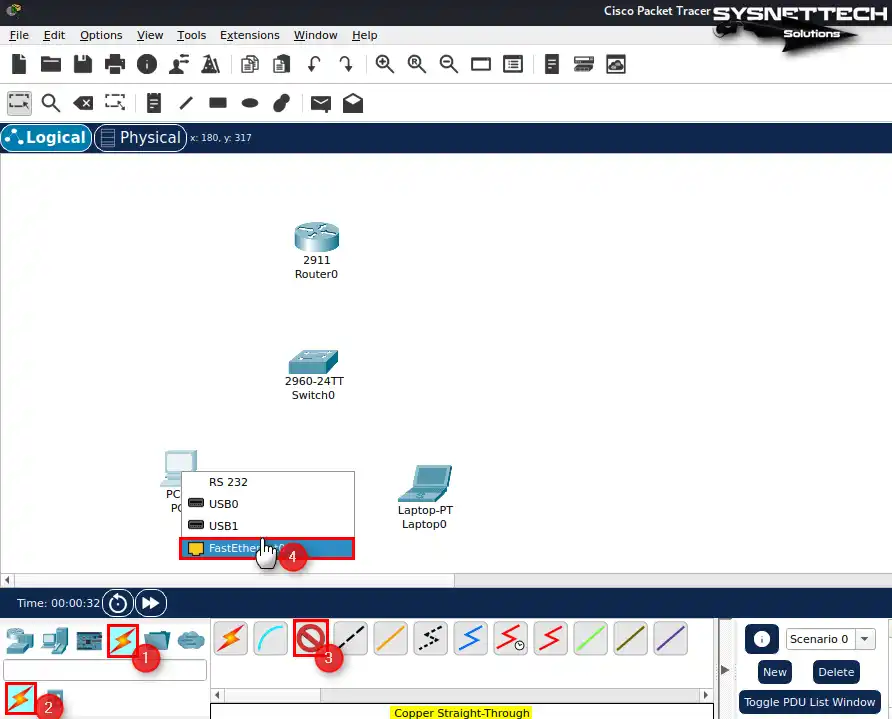Choose the Draw Ellipse tool

coord(250,103)
